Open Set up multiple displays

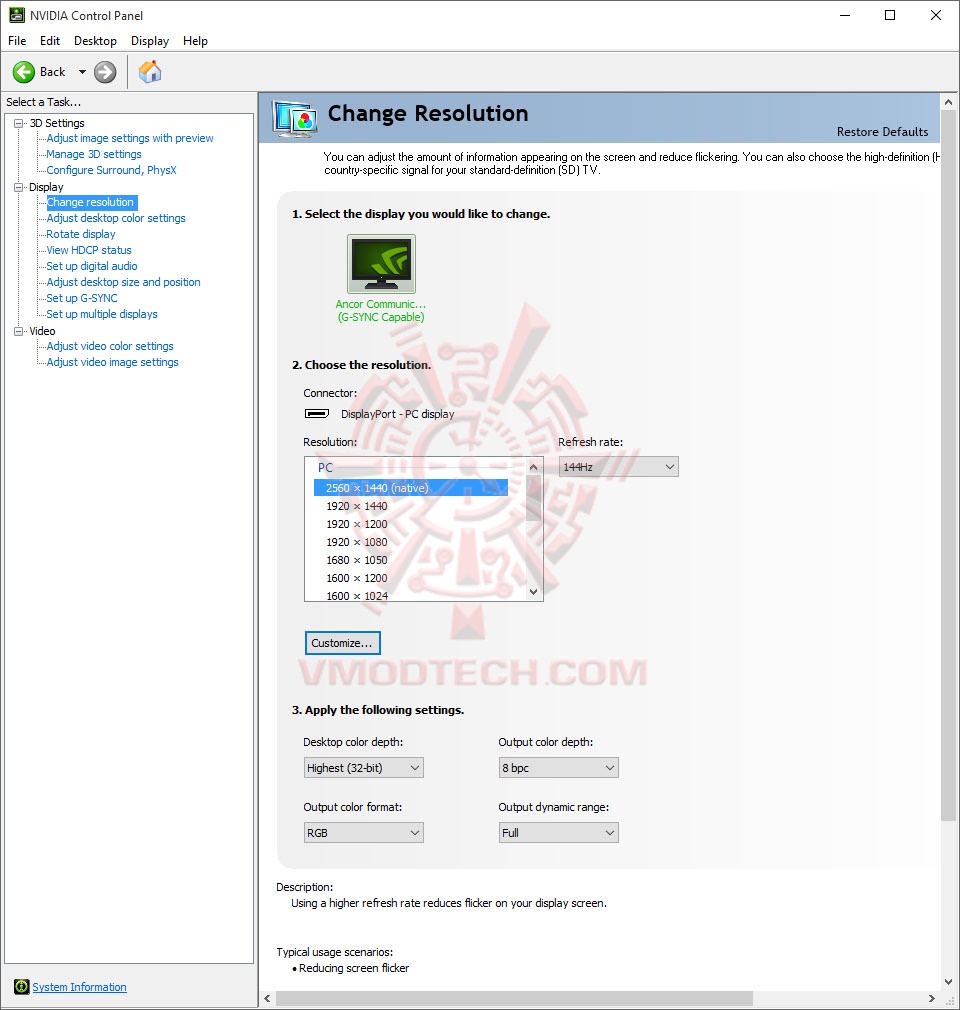[x=102, y=314]
